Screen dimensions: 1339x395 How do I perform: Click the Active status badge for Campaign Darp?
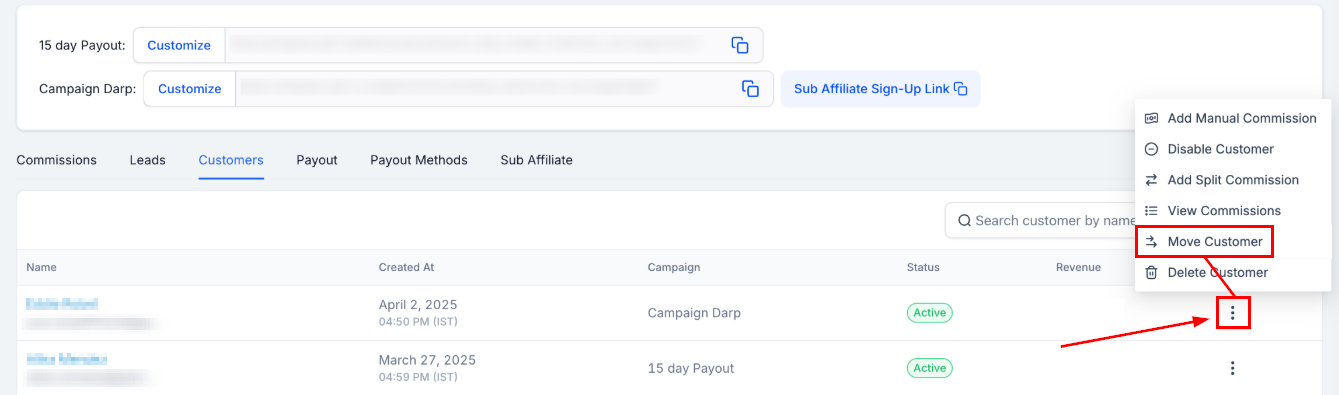tap(930, 313)
